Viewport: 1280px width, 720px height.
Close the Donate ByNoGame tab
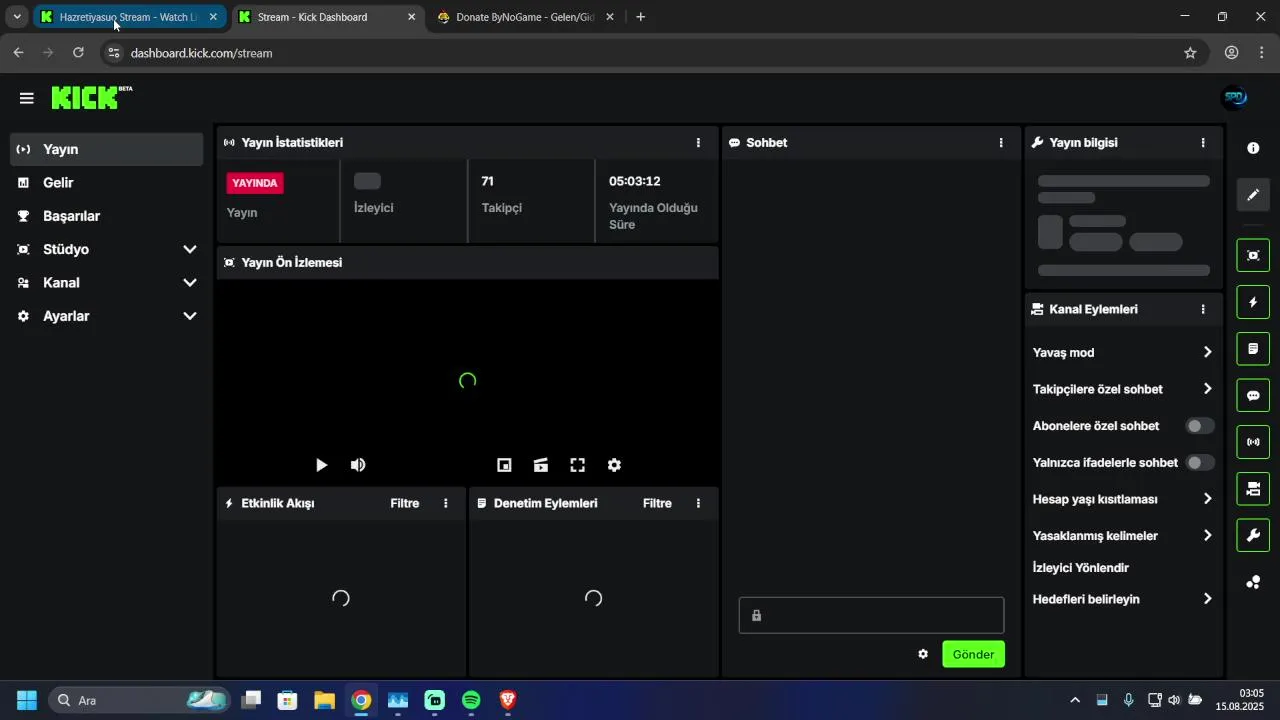[610, 17]
